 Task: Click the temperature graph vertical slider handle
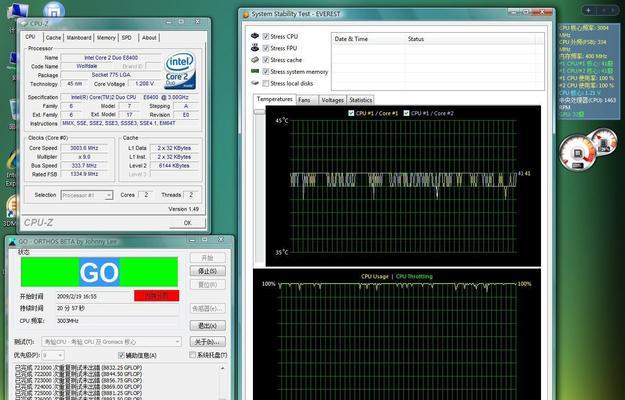tap(259, 112)
